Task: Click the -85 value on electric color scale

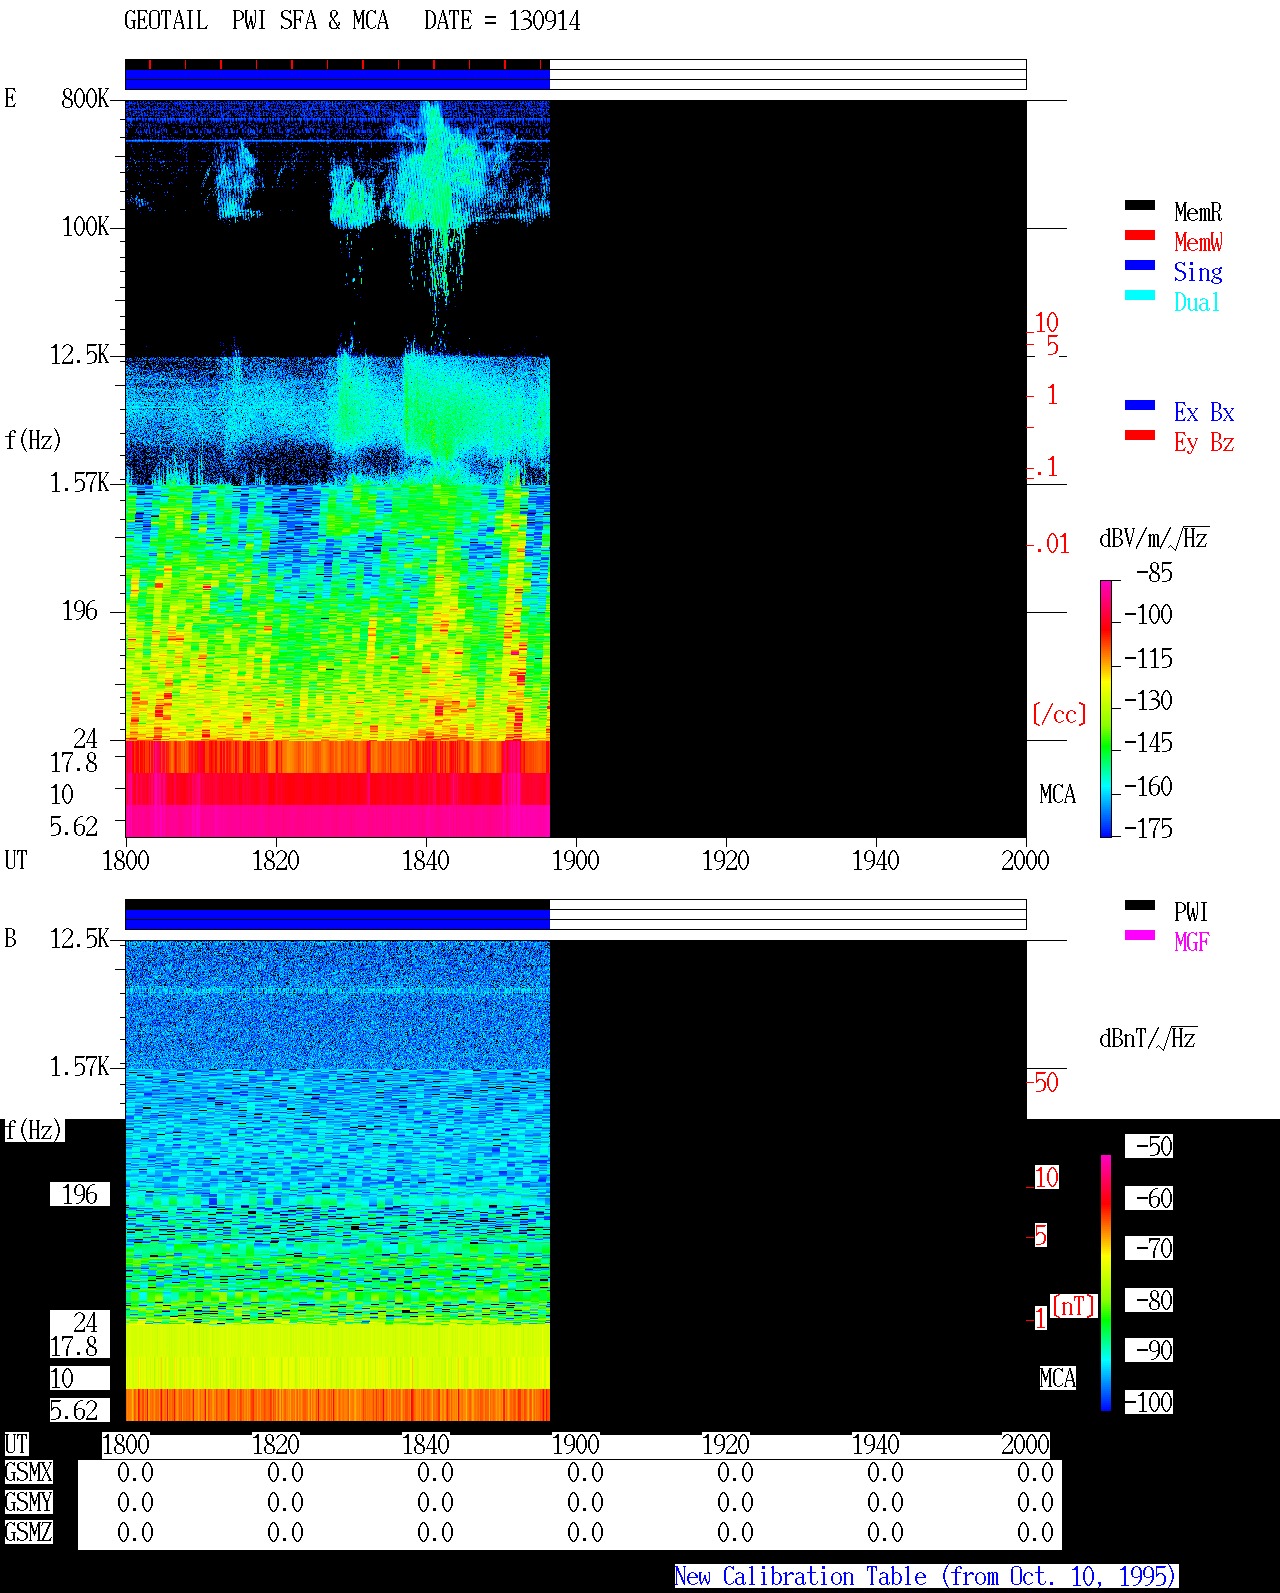Action: click(x=1154, y=573)
